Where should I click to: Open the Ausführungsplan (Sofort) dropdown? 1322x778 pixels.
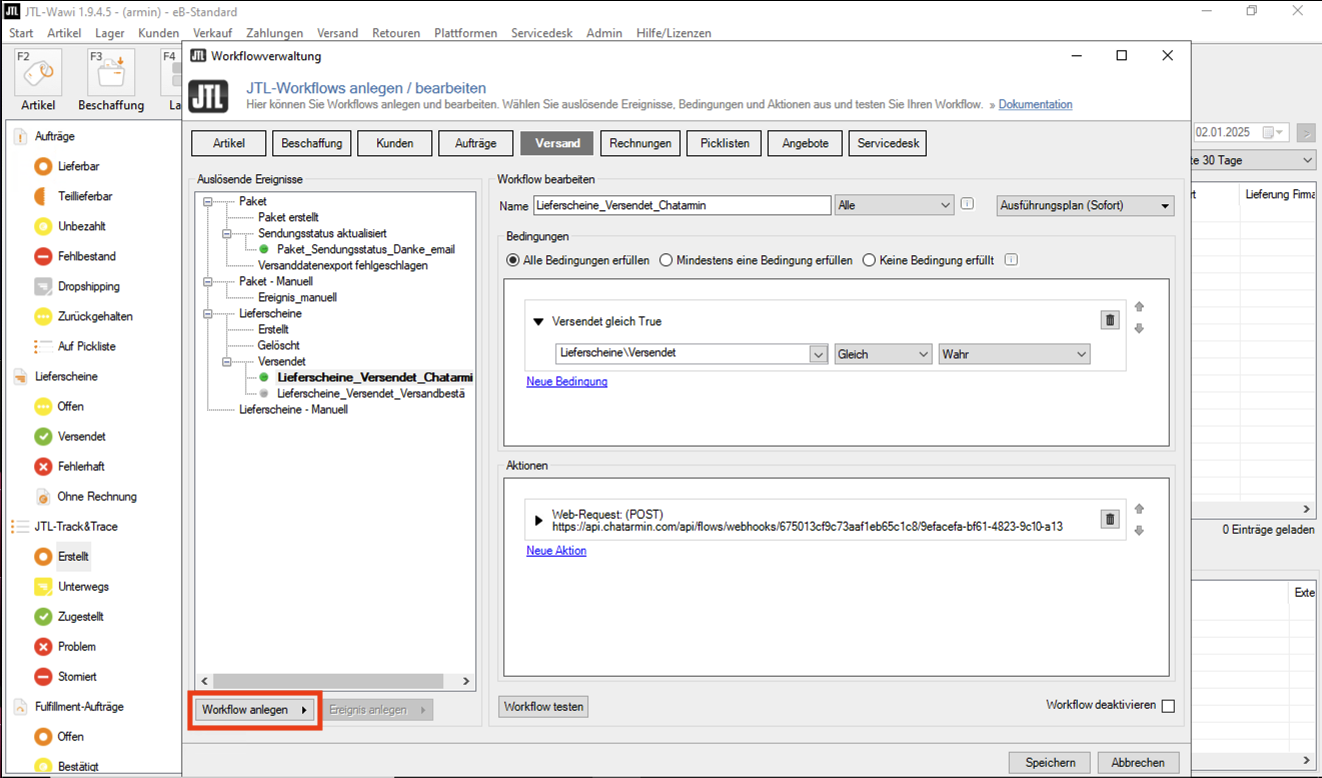(1085, 206)
